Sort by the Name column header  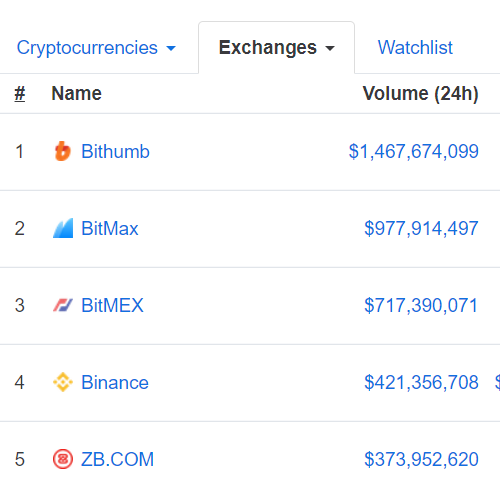(76, 93)
